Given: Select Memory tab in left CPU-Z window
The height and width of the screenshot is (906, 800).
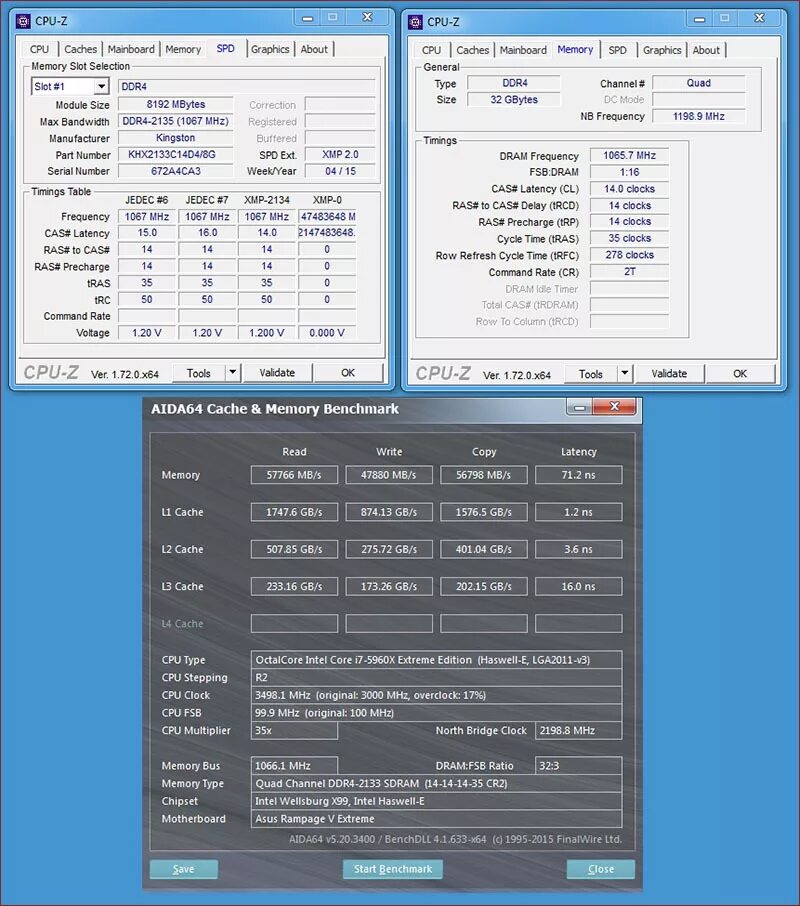Looking at the screenshot, I should pos(183,50).
